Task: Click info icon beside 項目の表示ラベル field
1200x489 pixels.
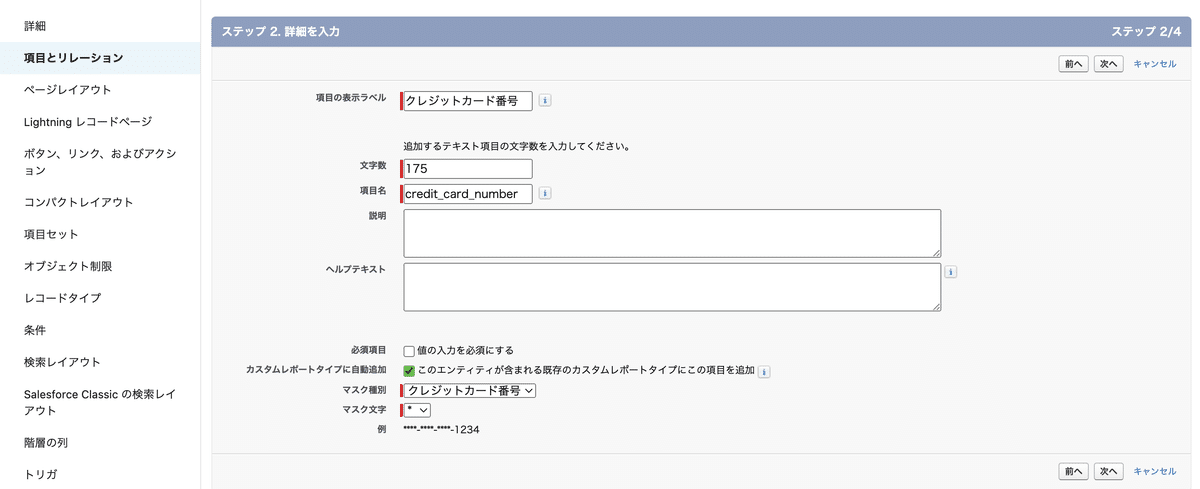Action: tap(545, 101)
